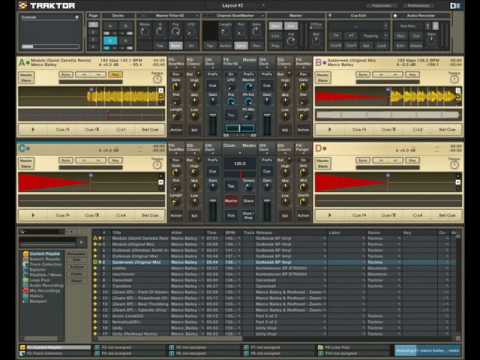
Task: Click the Current Playlist favorite in the bottom bar
Action: click(x=55, y=347)
